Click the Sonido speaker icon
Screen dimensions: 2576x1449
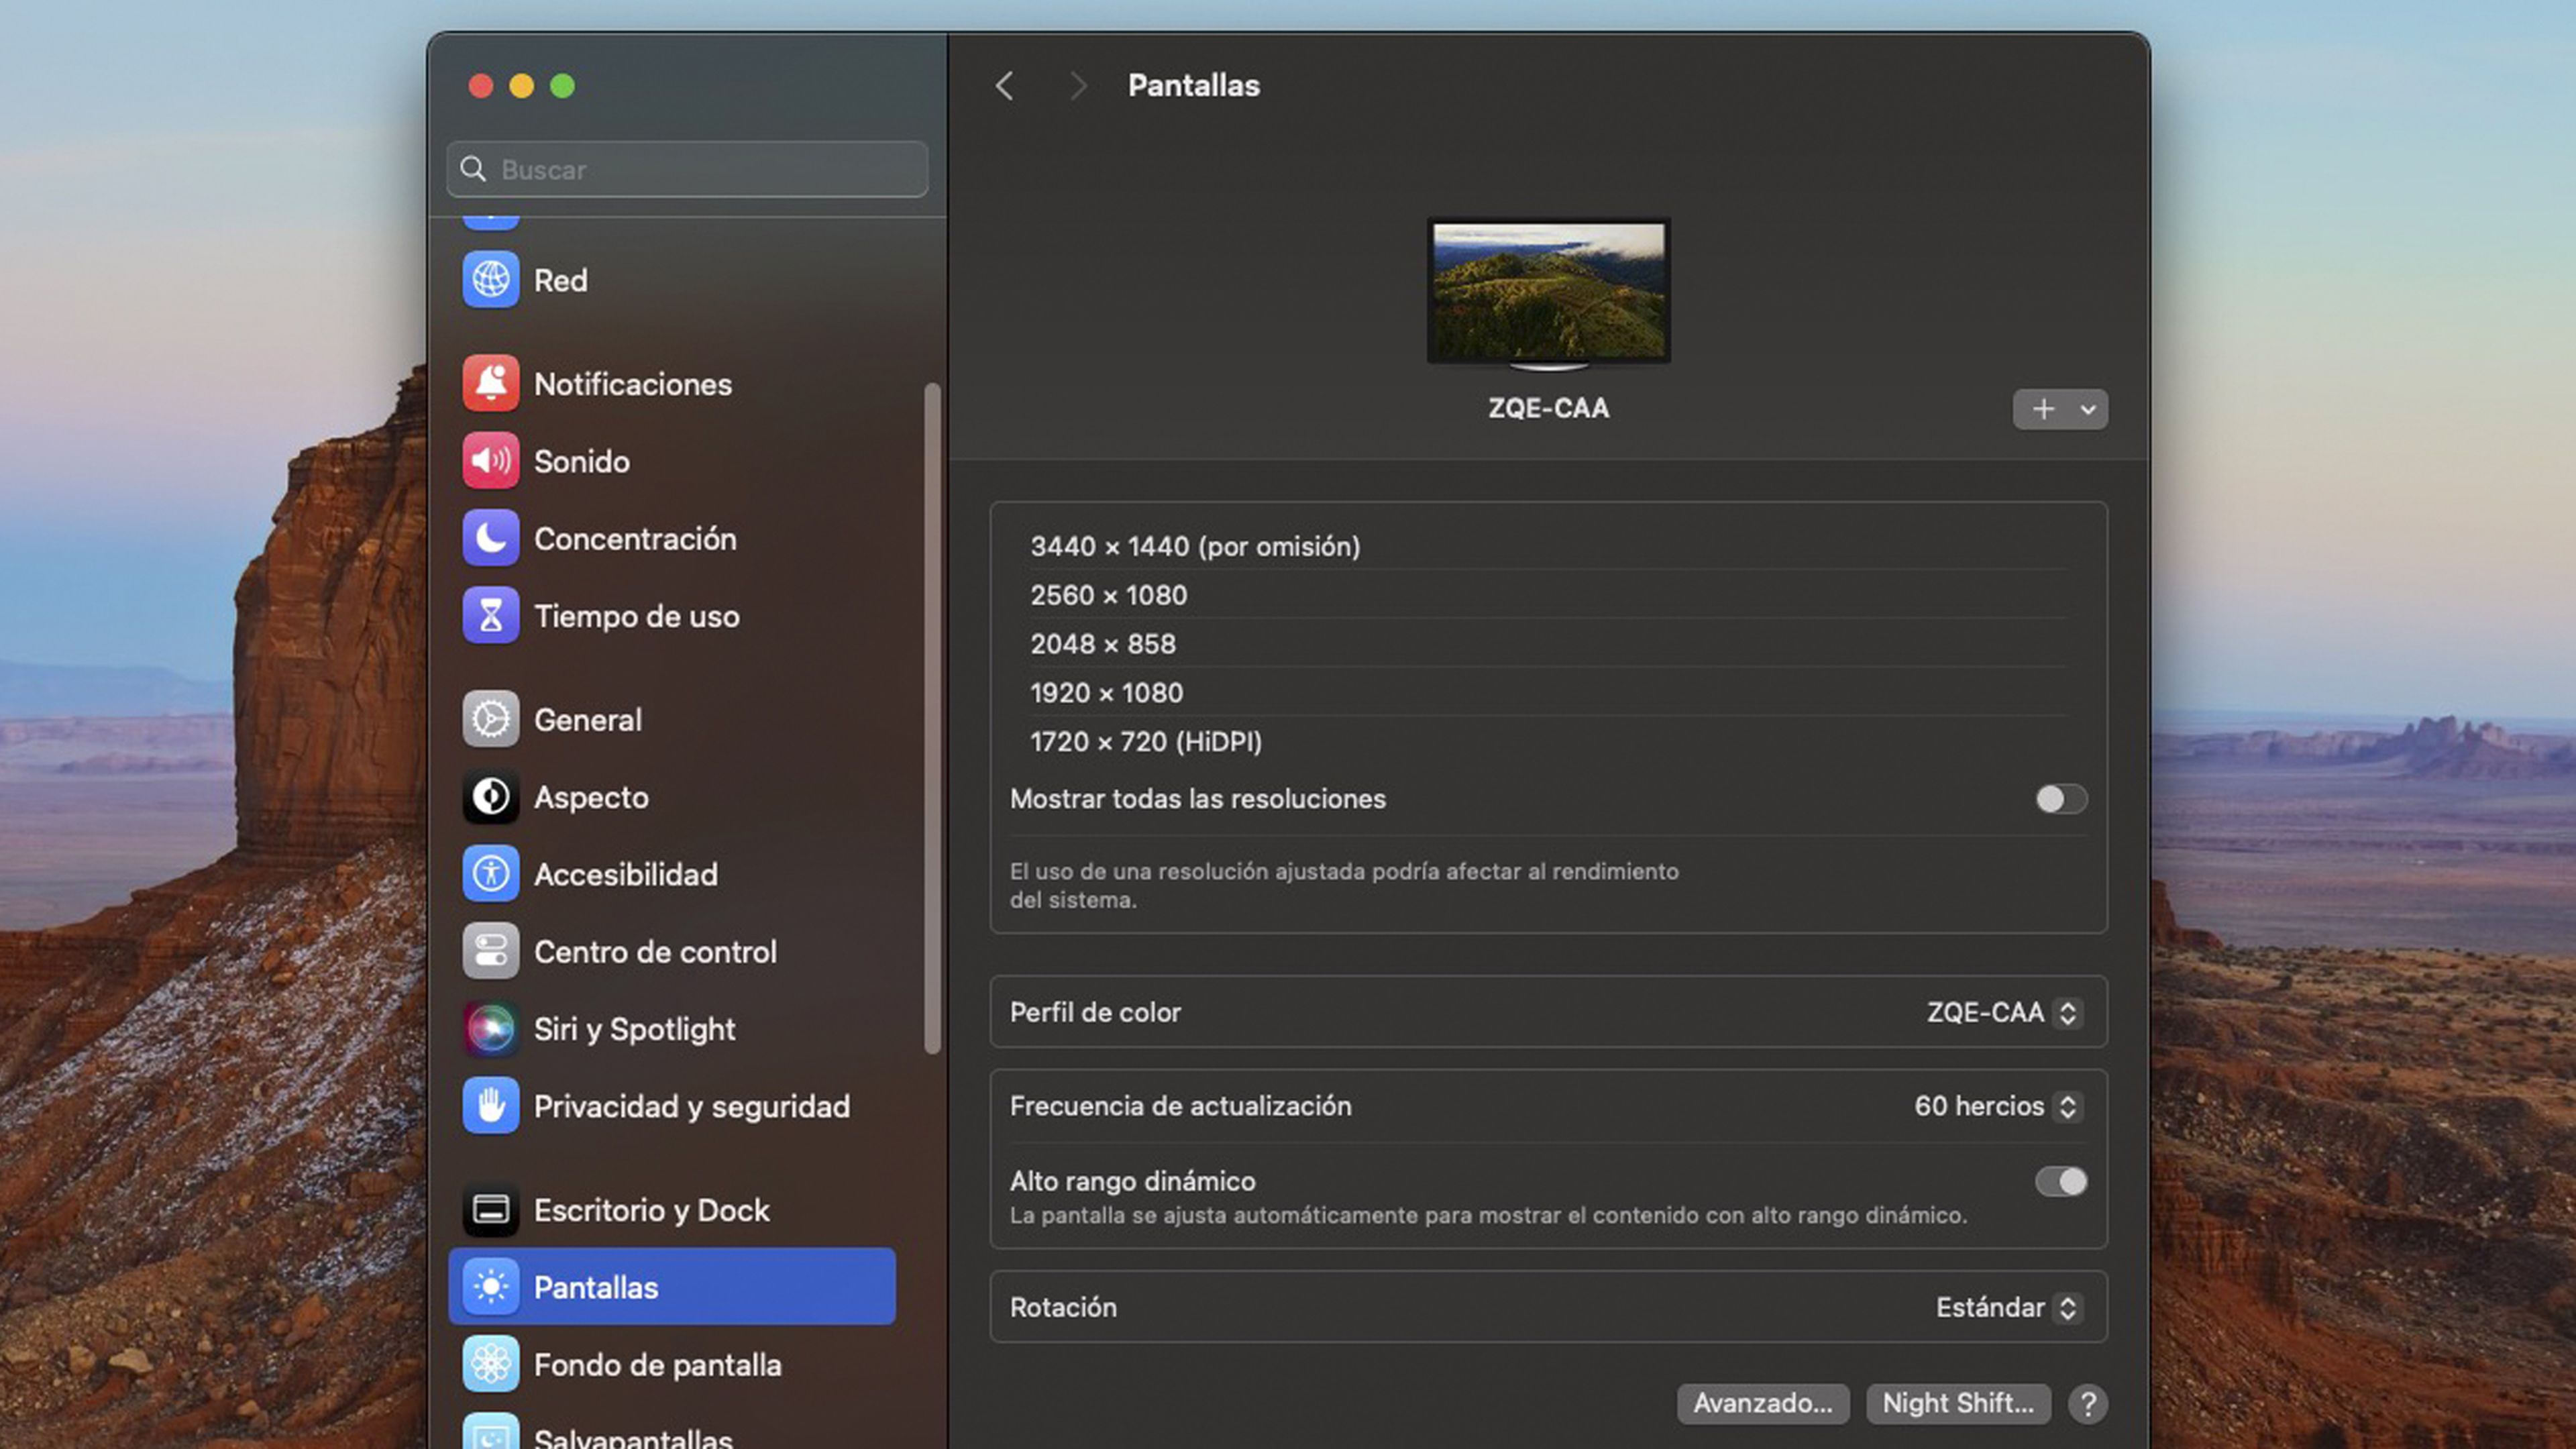[490, 461]
